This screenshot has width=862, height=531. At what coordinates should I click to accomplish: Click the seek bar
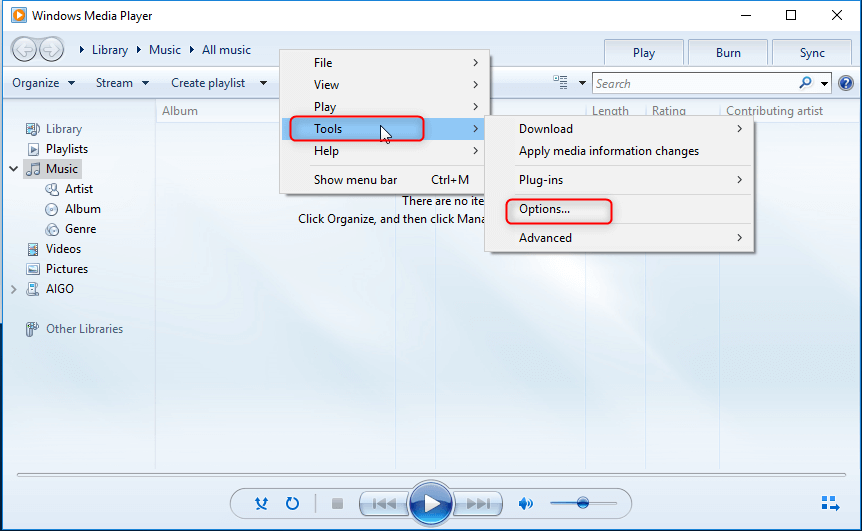[431, 474]
